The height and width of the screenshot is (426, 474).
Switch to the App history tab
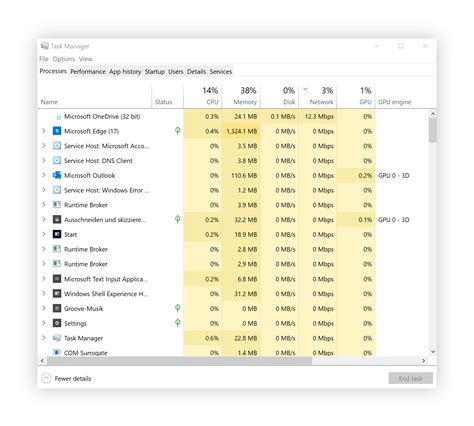pos(125,72)
